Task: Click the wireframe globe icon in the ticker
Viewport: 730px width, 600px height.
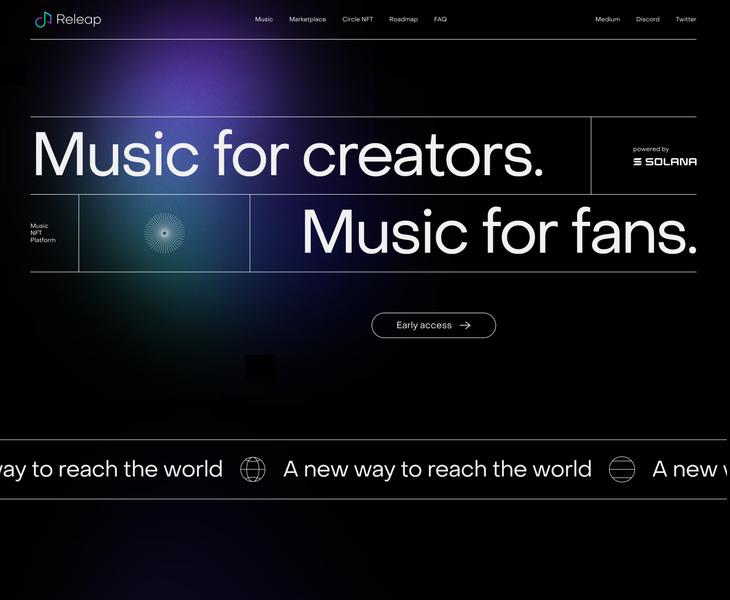Action: coord(253,469)
